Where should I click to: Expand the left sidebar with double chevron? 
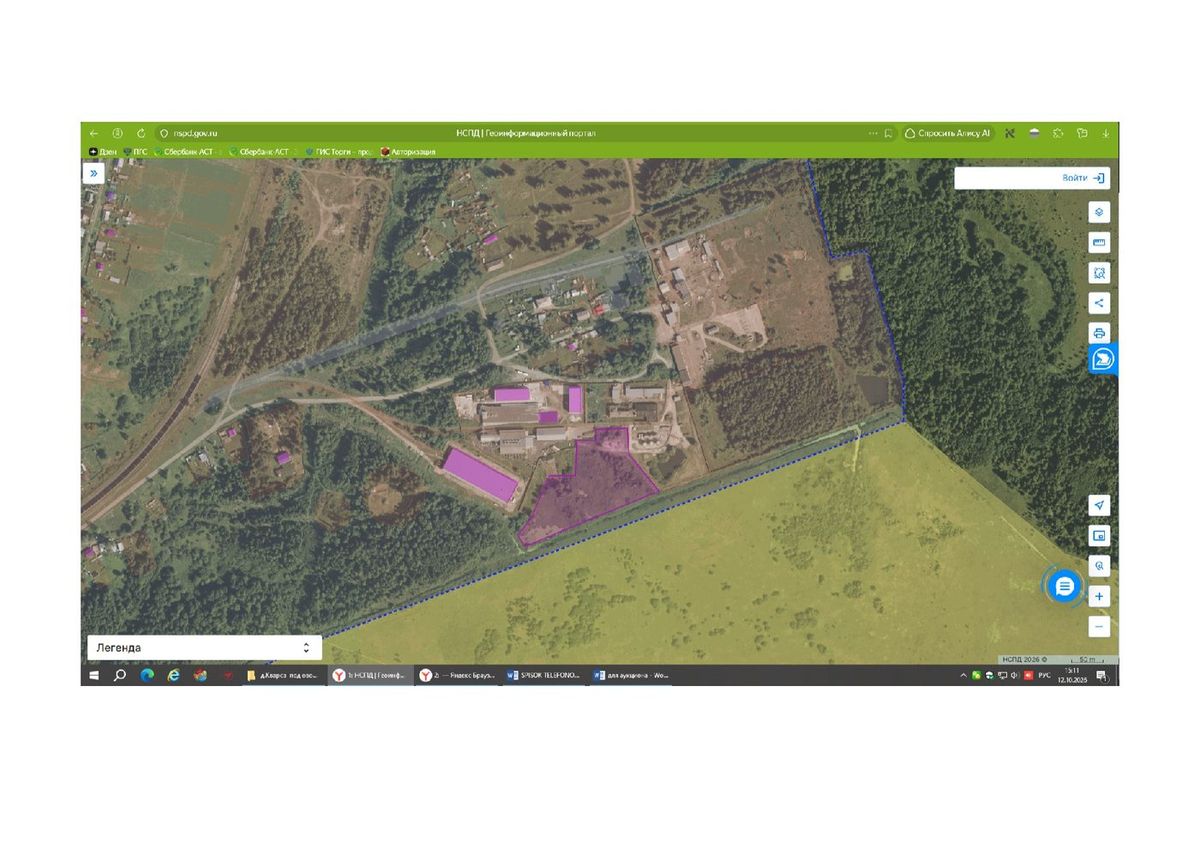[x=93, y=173]
